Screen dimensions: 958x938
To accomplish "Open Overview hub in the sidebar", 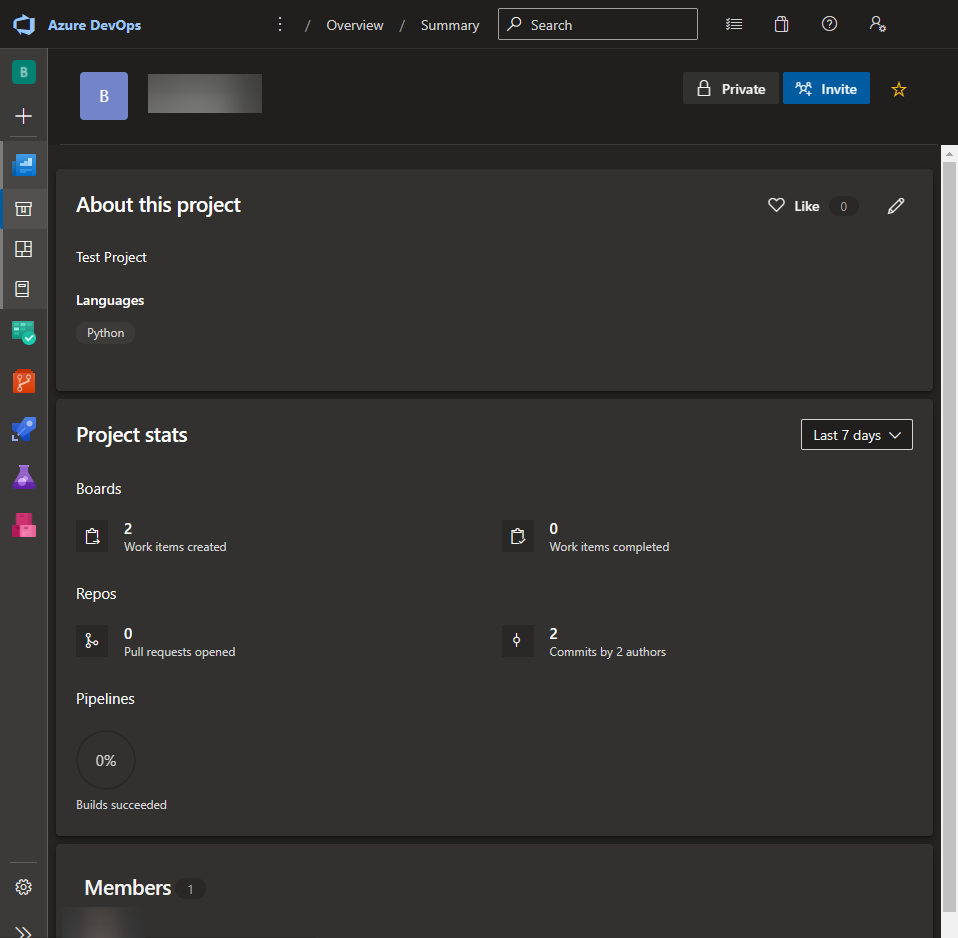I will pos(24,165).
